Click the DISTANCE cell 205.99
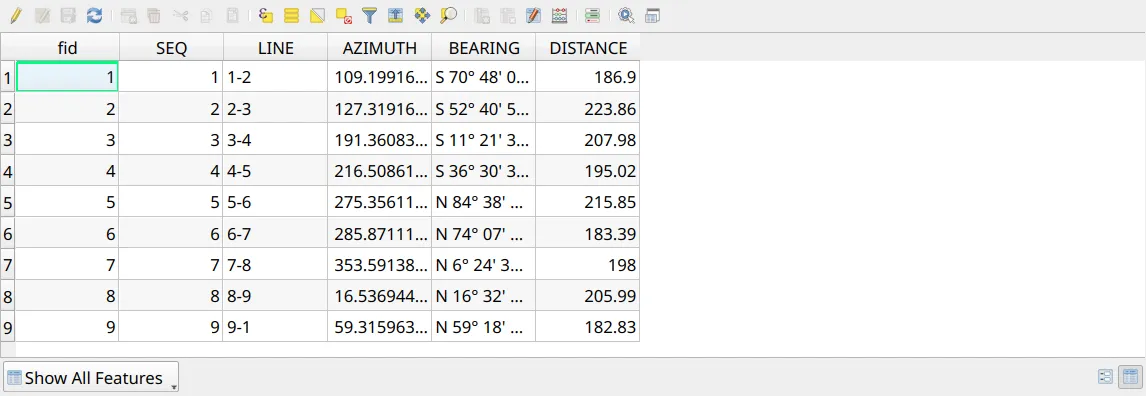 click(x=588, y=296)
